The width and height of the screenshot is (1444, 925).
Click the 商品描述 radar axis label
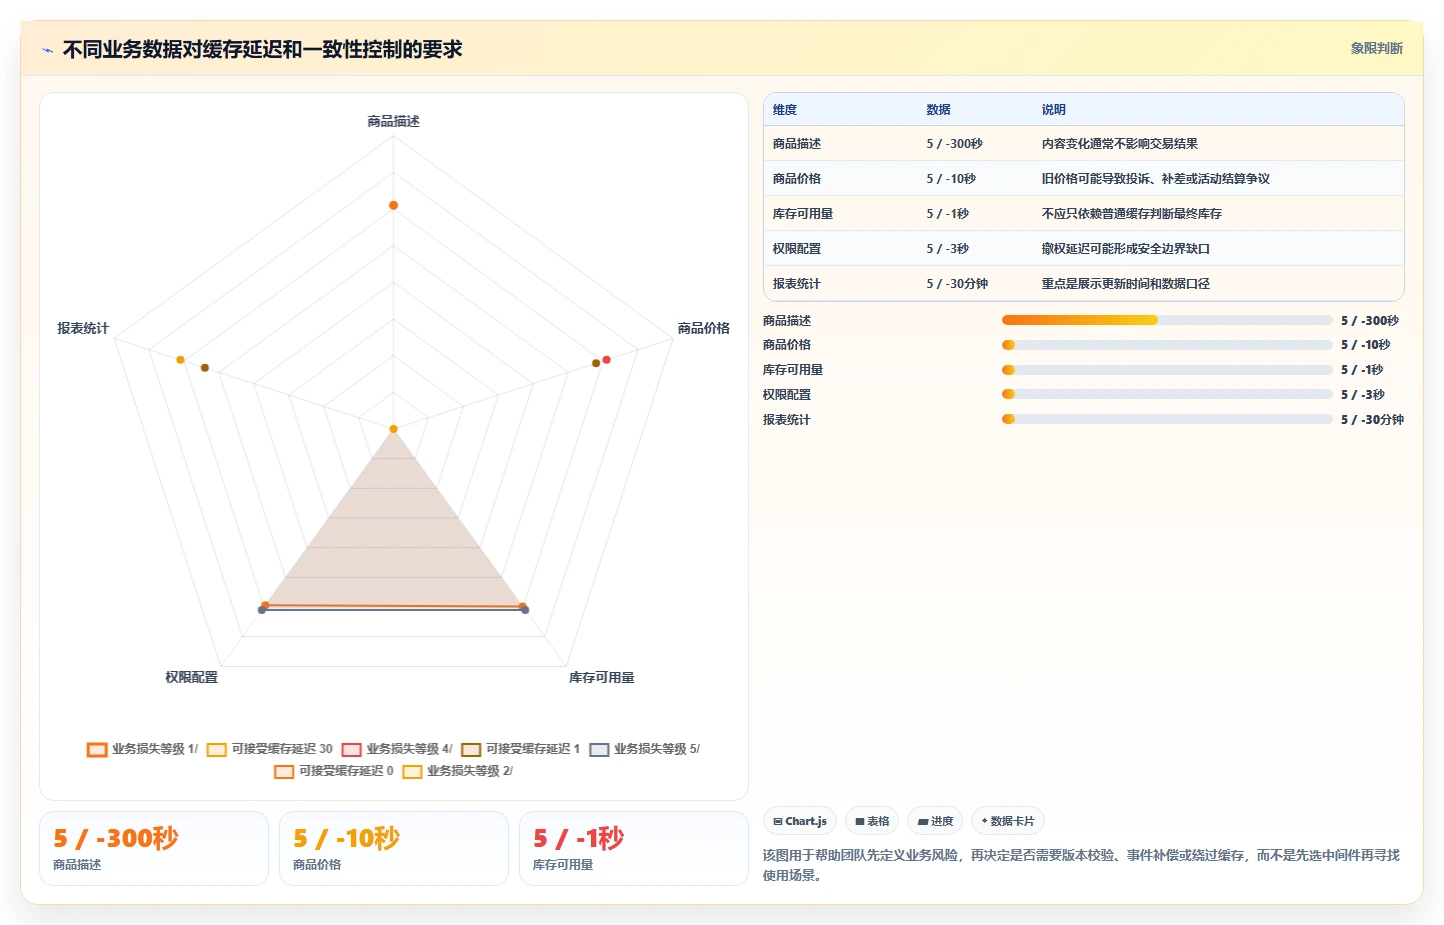click(393, 121)
